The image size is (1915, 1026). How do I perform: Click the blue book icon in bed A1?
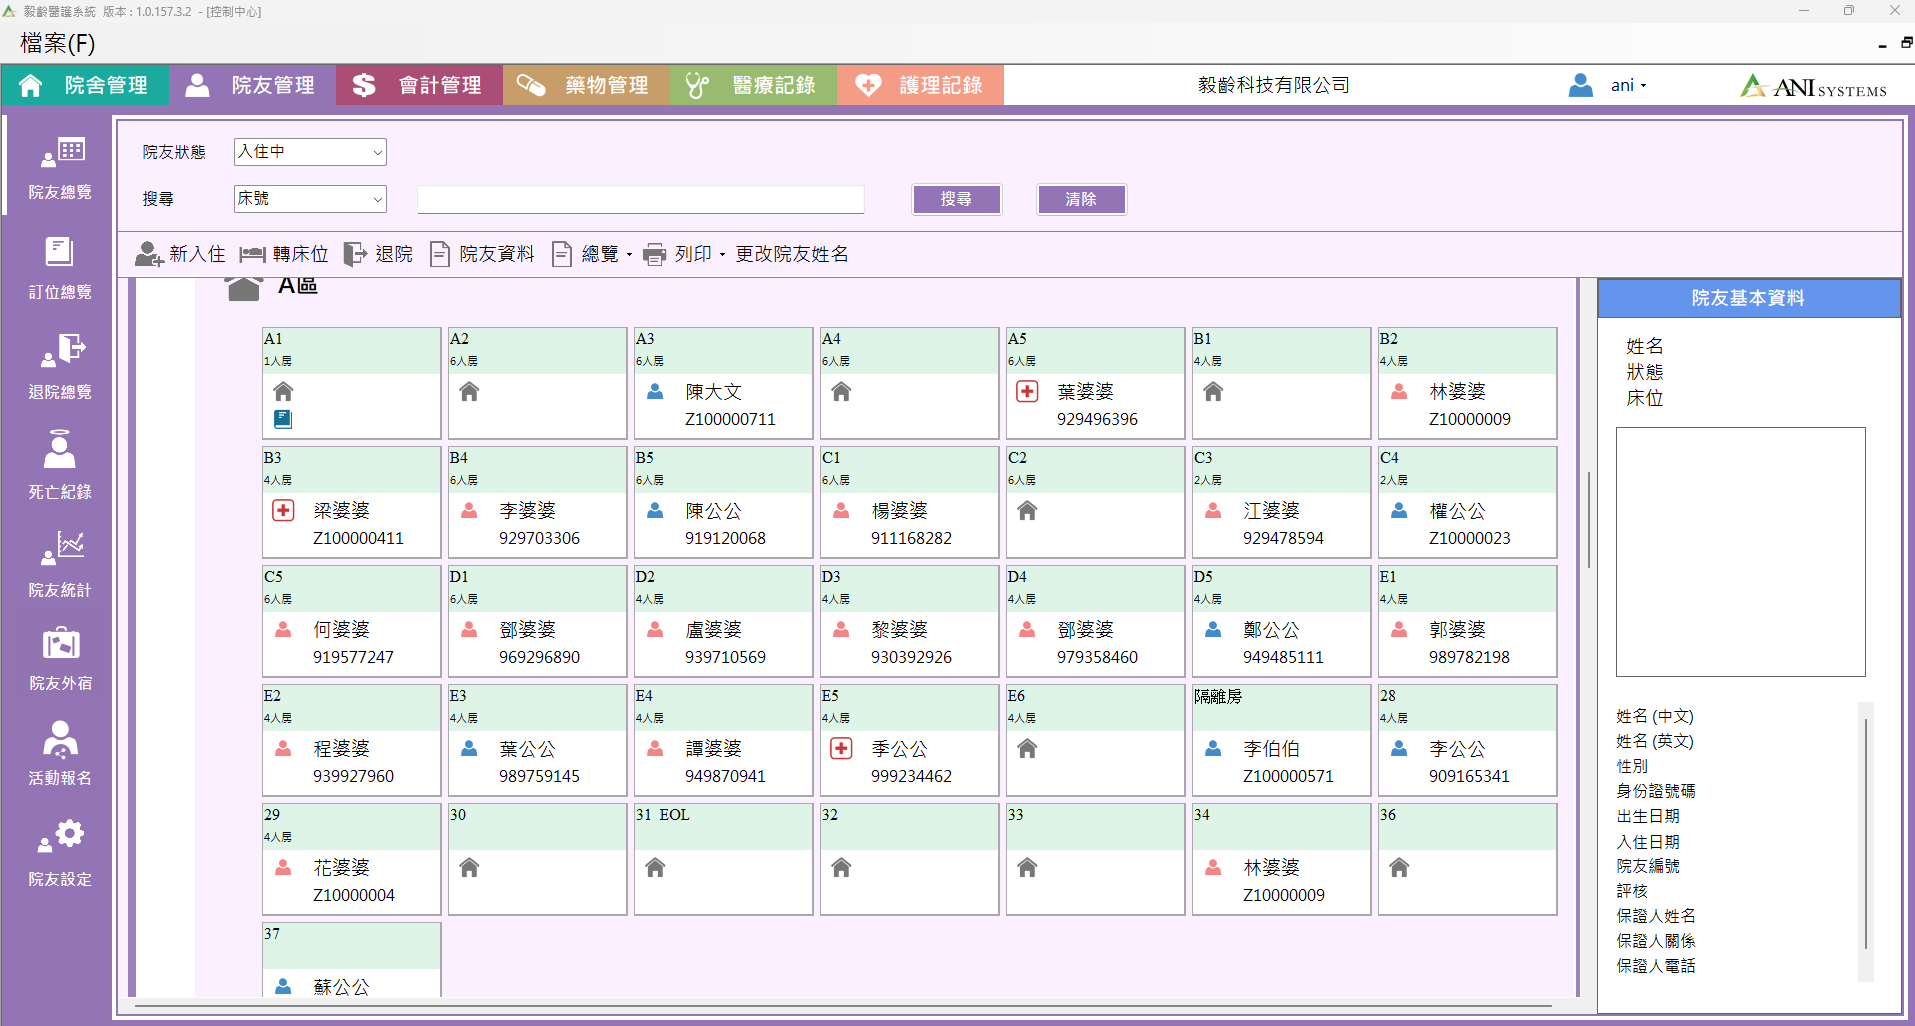tap(283, 419)
